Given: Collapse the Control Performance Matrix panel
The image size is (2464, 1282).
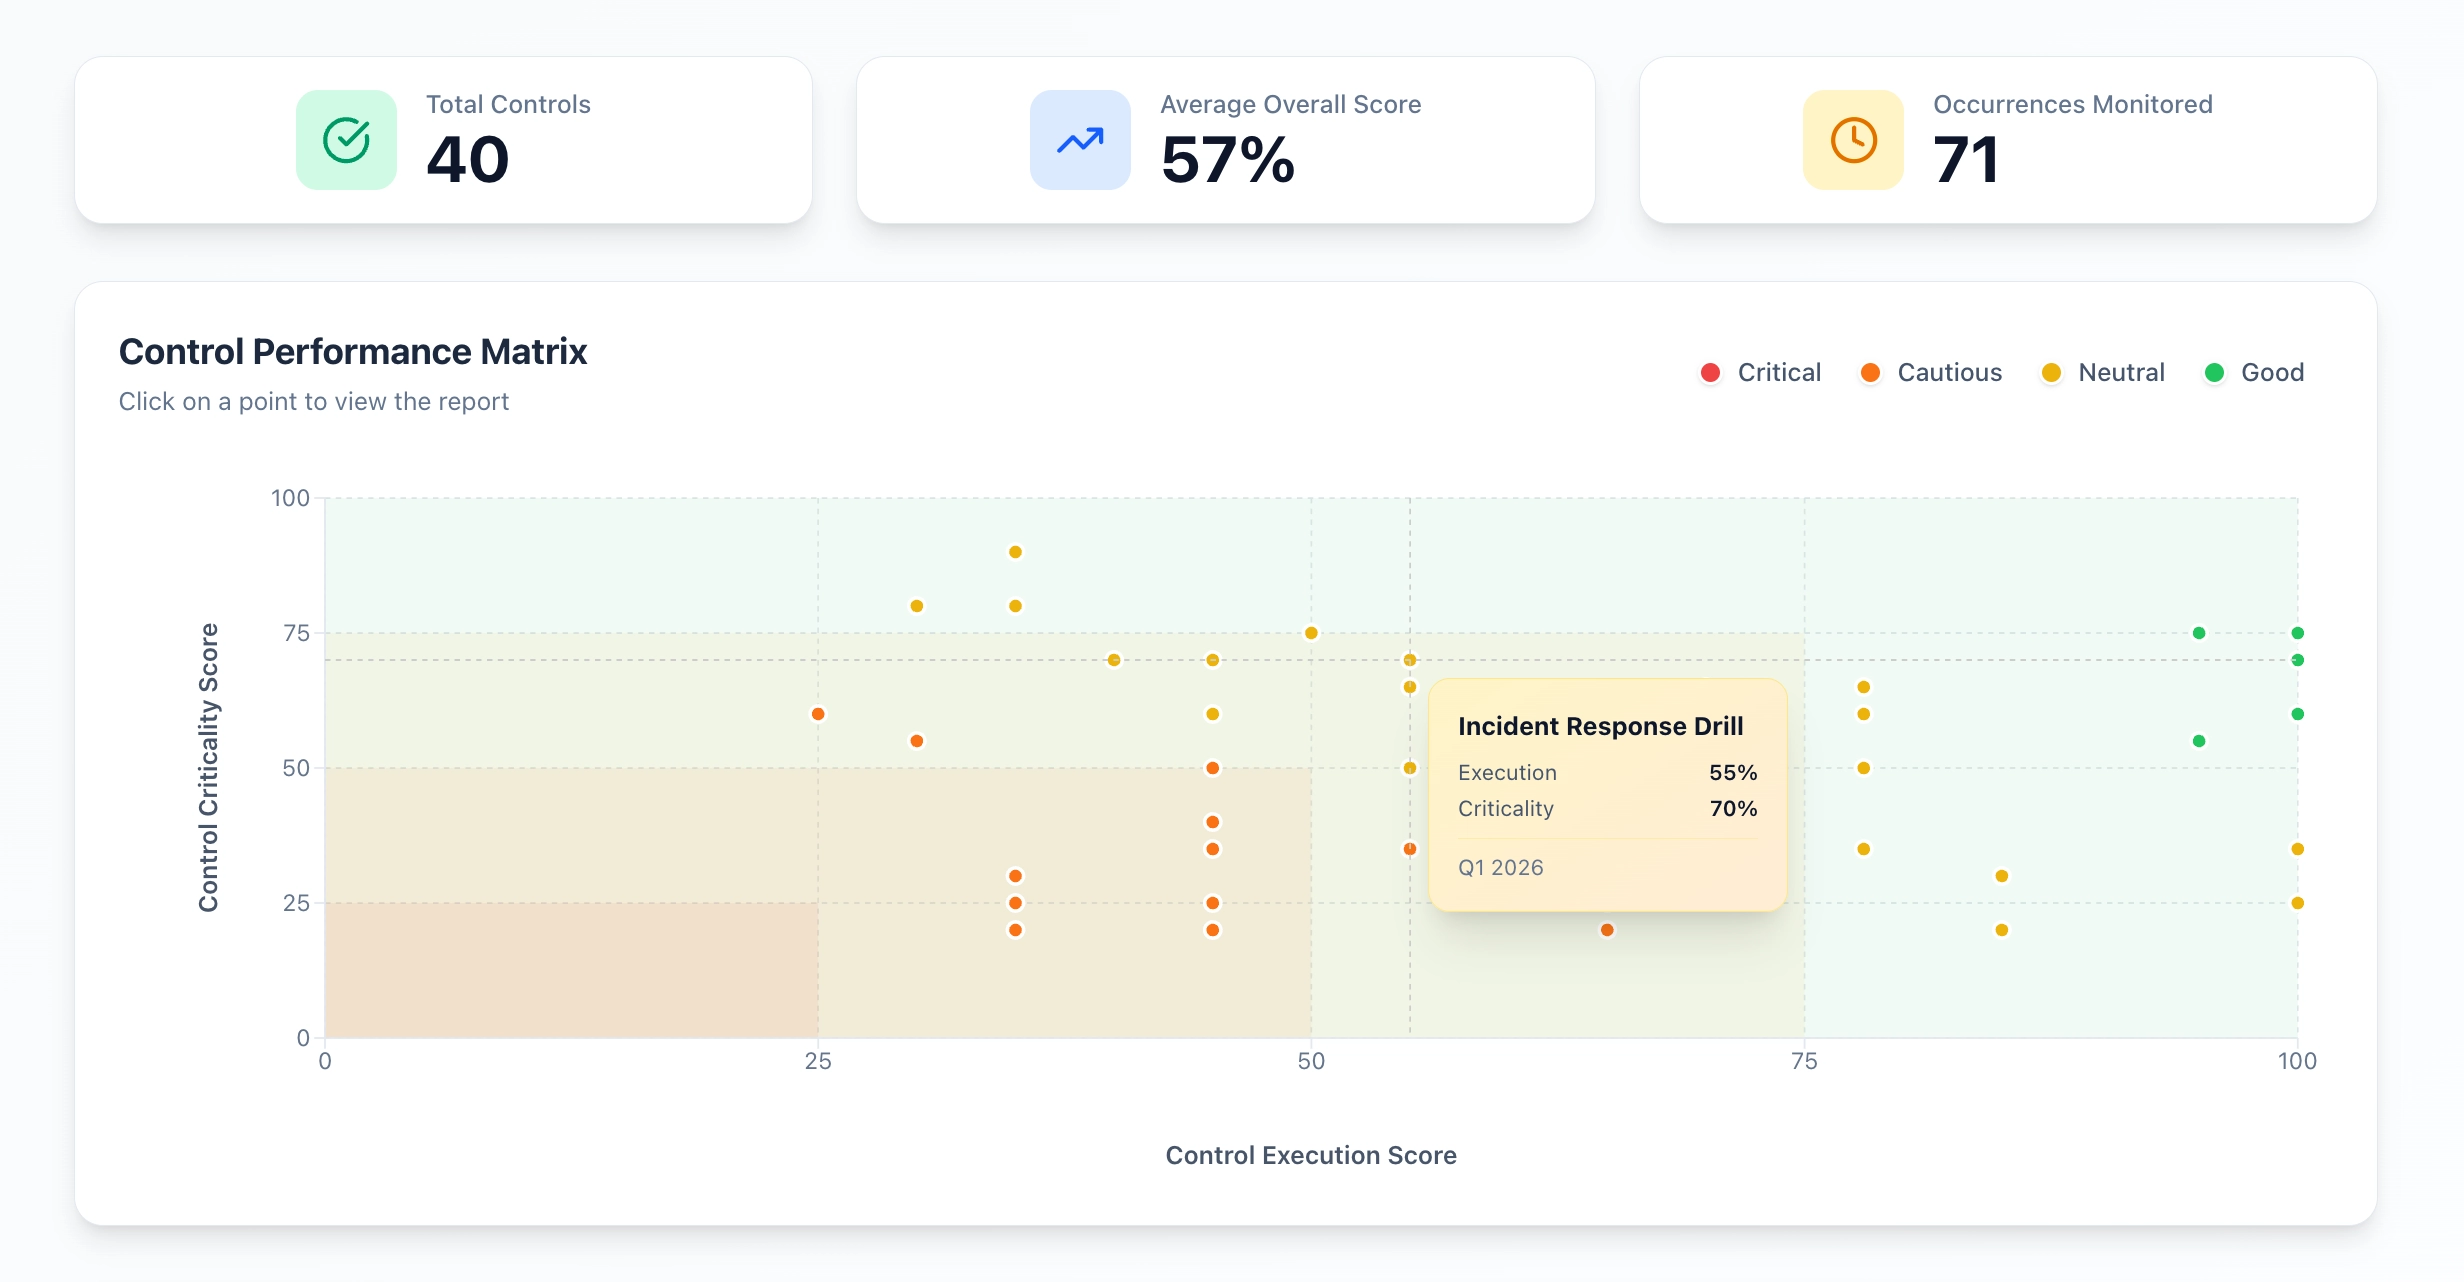Looking at the screenshot, I should [353, 351].
